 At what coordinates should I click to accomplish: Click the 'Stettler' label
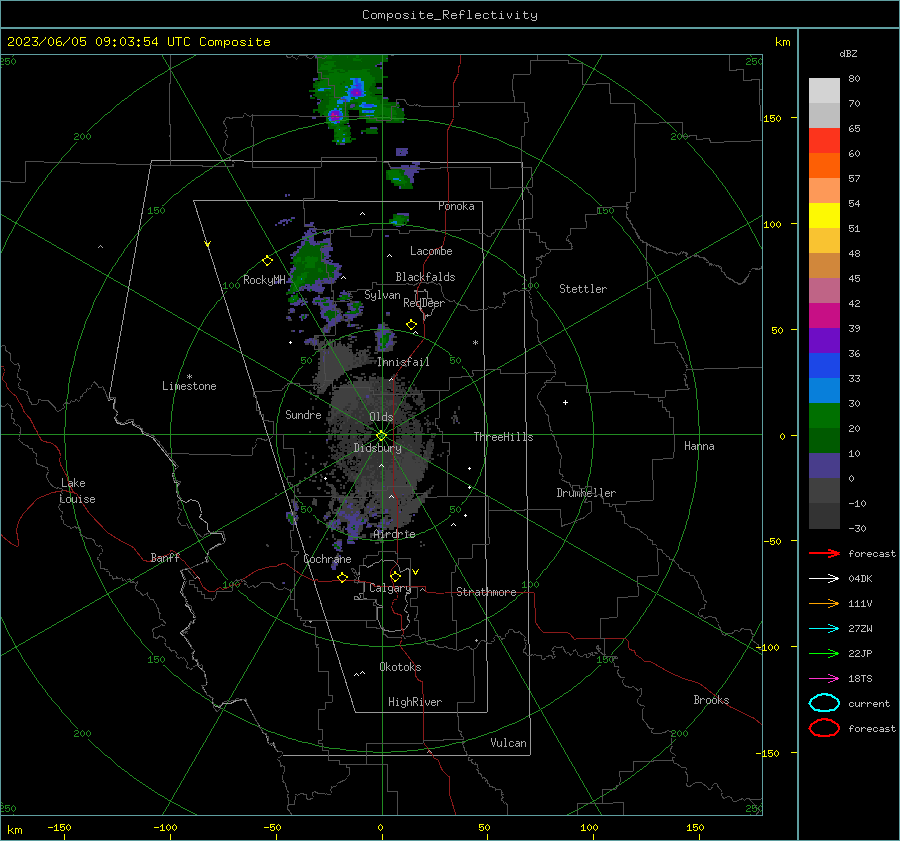tap(583, 289)
